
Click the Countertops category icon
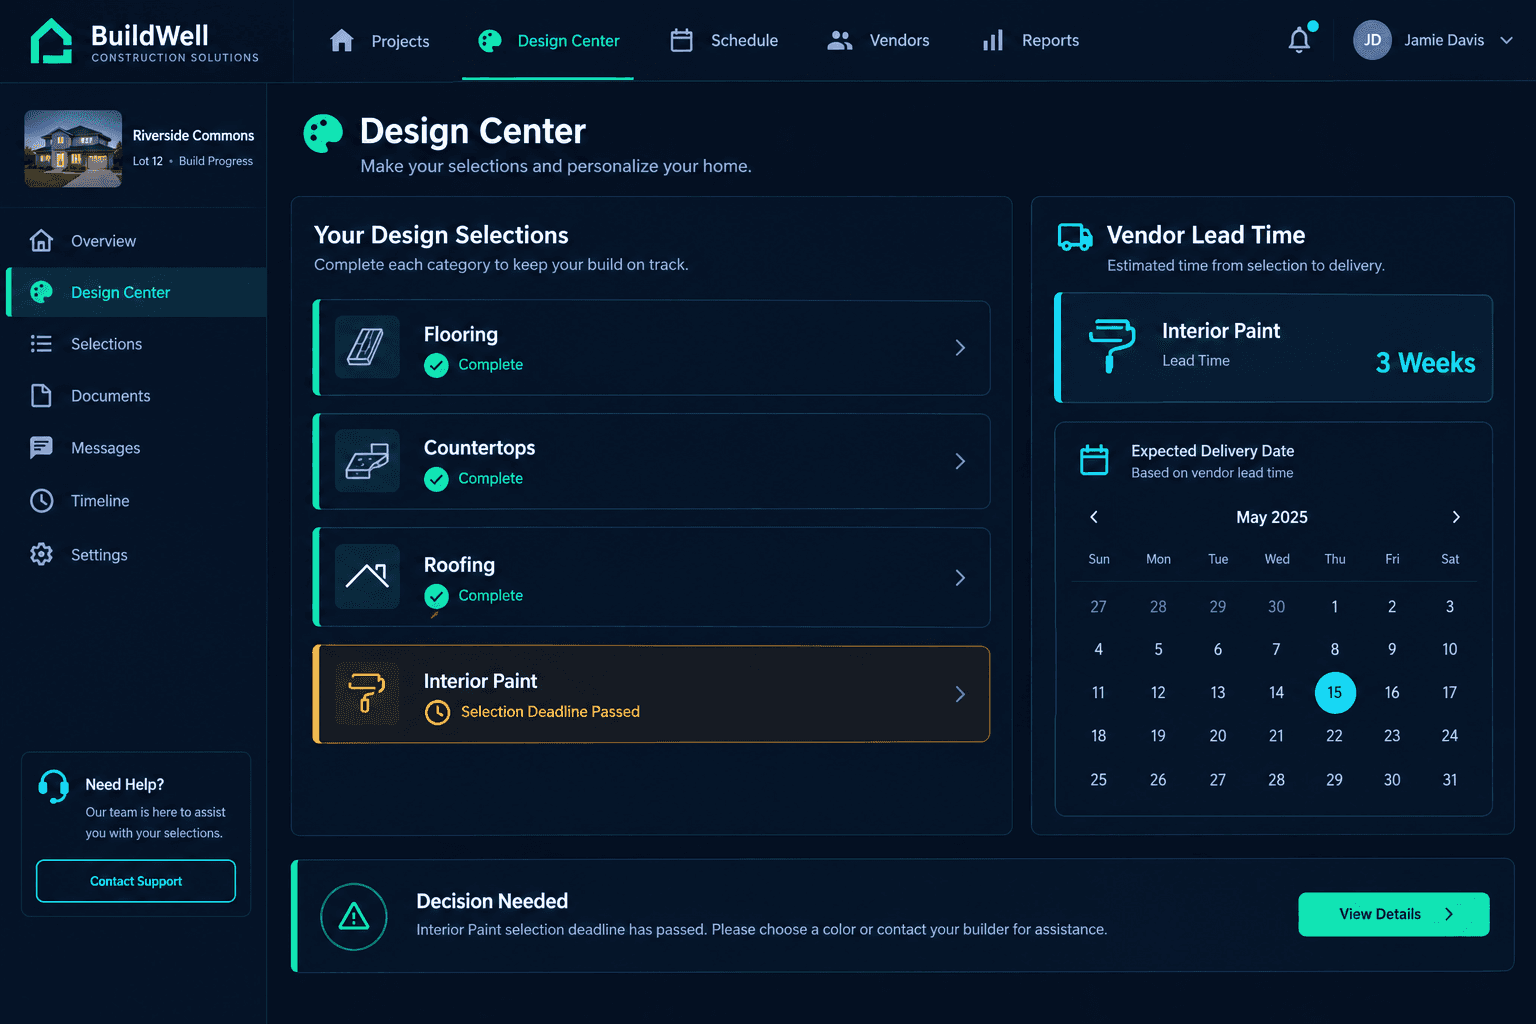(367, 461)
